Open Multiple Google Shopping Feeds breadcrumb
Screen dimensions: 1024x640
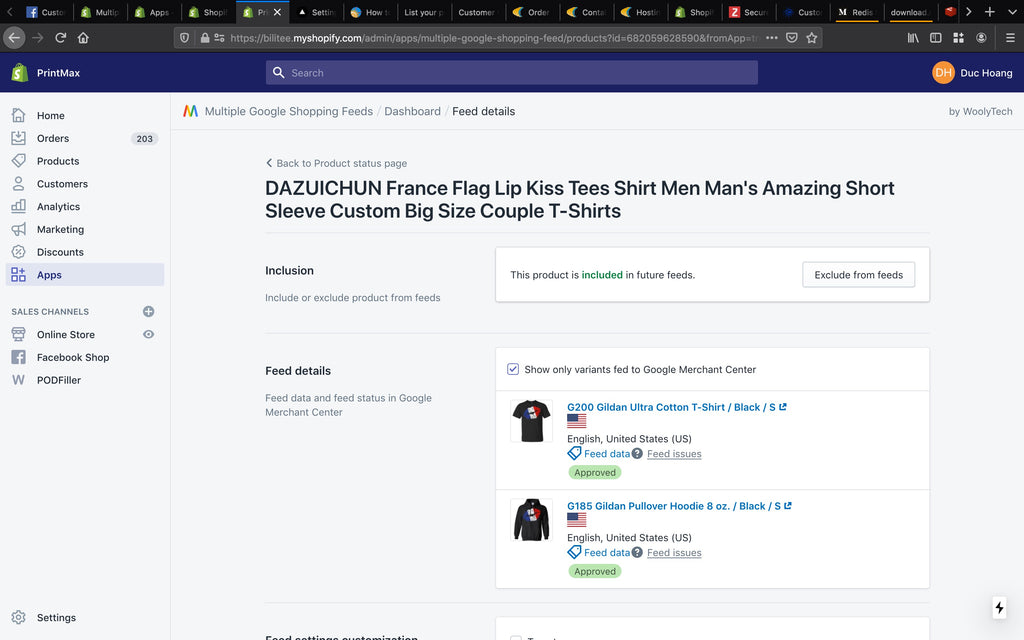[x=289, y=111]
